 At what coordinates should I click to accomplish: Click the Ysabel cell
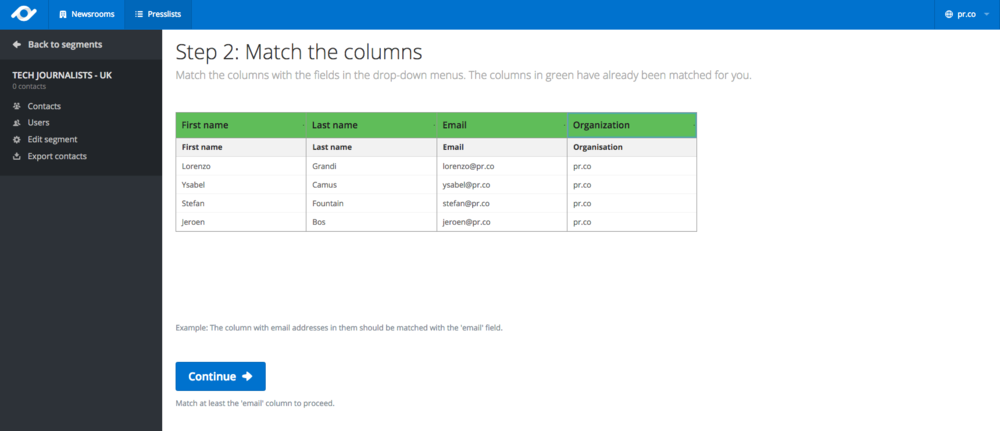[241, 185]
